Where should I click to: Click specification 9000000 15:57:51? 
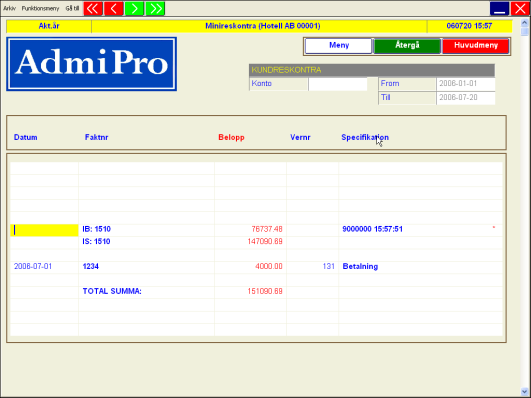pyautogui.click(x=373, y=229)
